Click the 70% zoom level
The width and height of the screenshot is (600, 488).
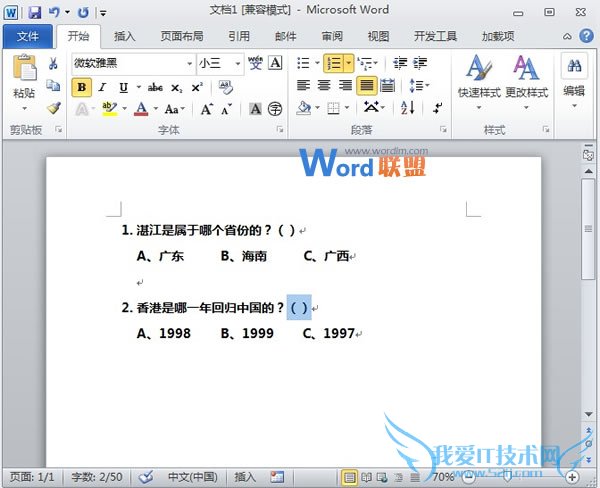coord(443,477)
